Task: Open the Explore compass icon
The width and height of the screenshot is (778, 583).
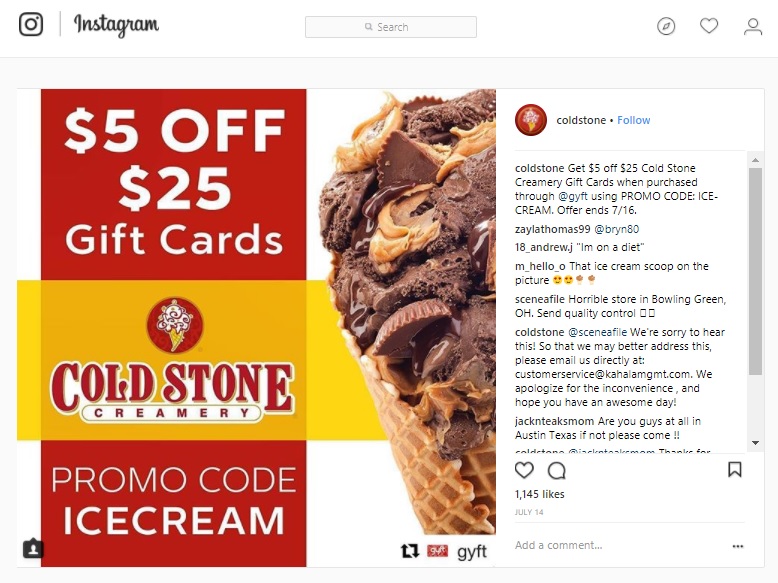Action: (666, 26)
